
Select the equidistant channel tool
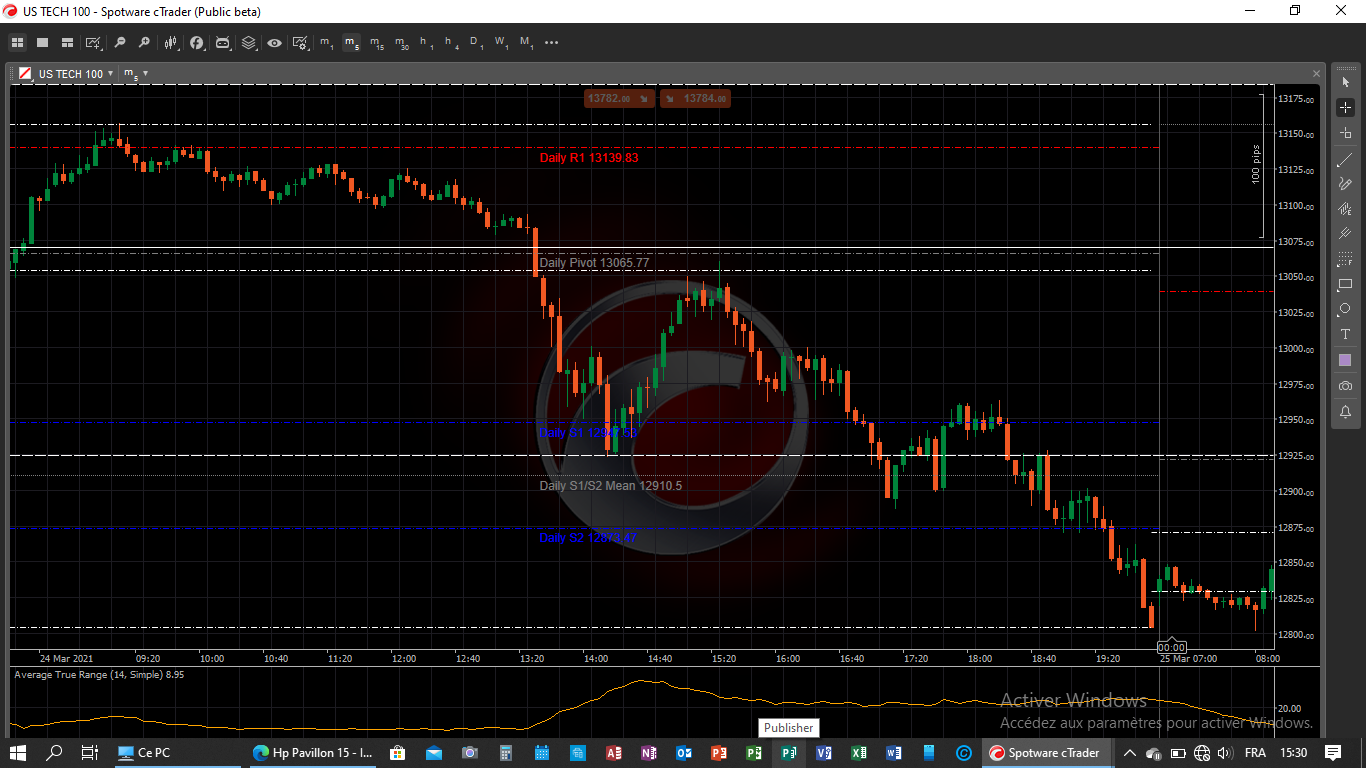1345,209
